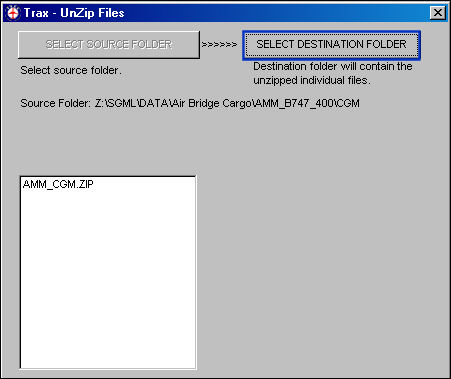The height and width of the screenshot is (379, 451).
Task: Close the Trax UnZip Files window
Action: click(438, 13)
